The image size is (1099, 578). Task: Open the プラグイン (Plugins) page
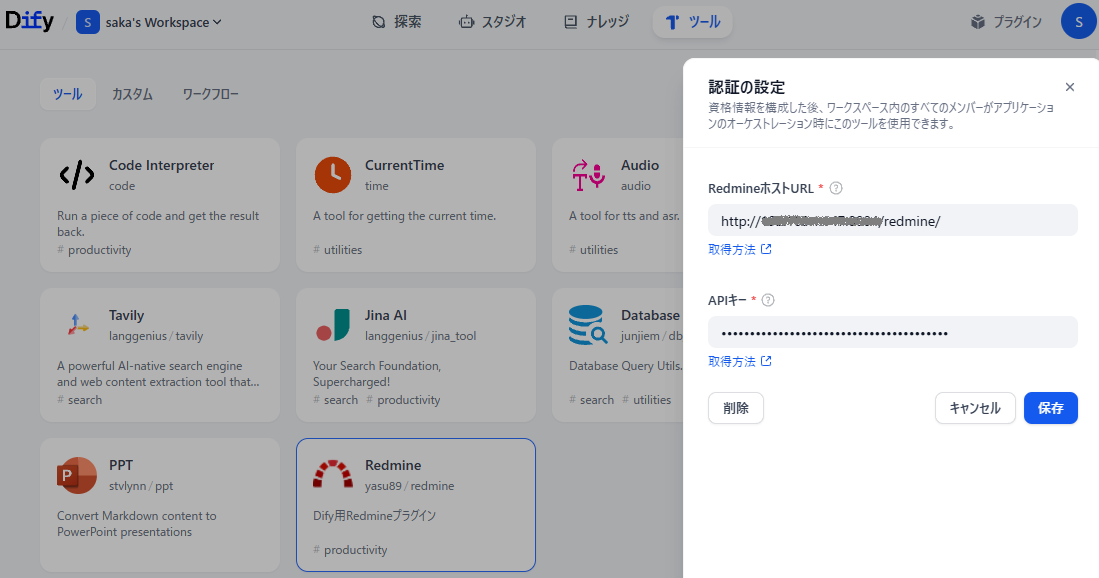(1006, 22)
